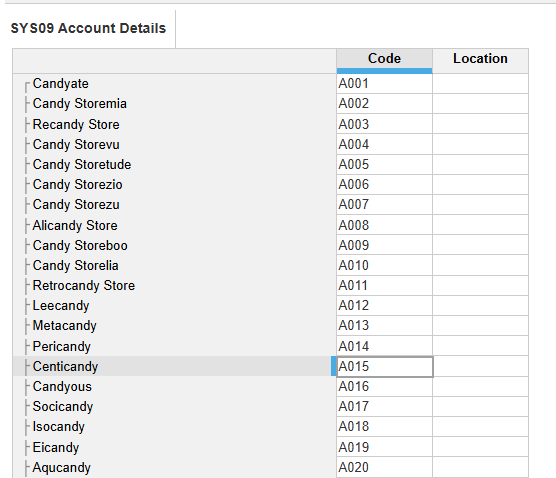
Task: Select the Pericandy tree item
Action: [x=62, y=346]
